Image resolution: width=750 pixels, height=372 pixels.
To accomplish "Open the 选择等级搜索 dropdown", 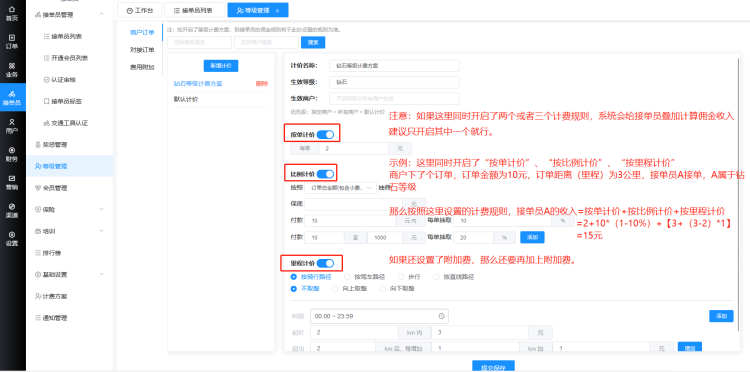I will 199,42.
